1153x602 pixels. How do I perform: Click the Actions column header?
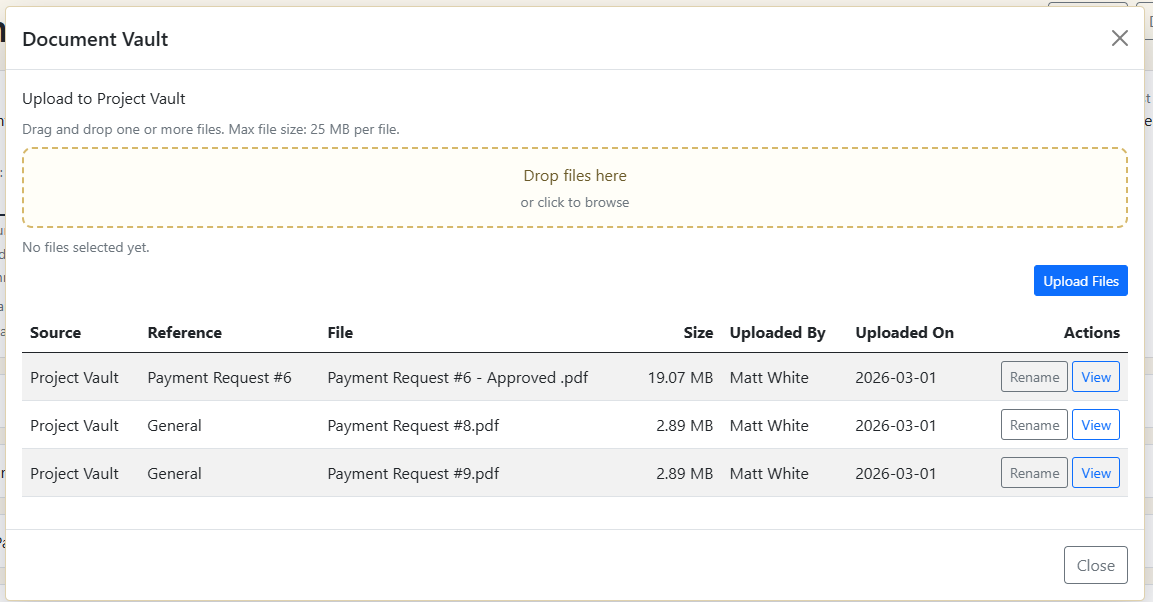point(1091,333)
